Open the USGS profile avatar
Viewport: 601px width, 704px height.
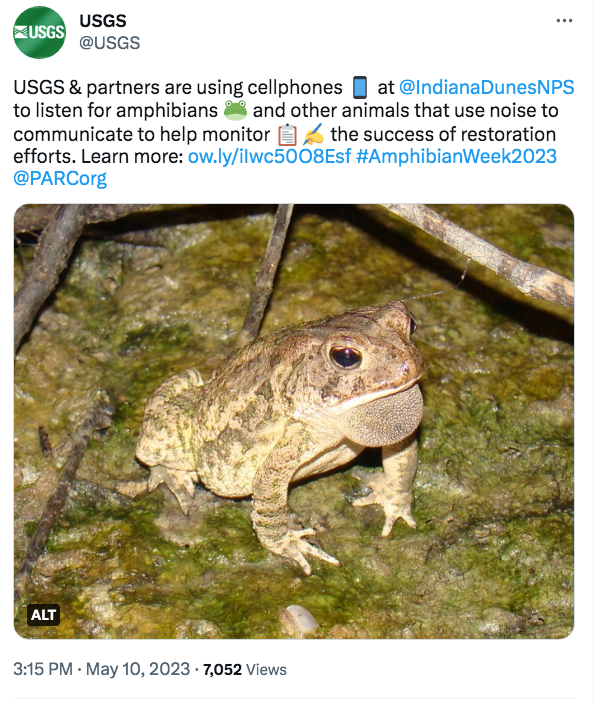coord(39,32)
